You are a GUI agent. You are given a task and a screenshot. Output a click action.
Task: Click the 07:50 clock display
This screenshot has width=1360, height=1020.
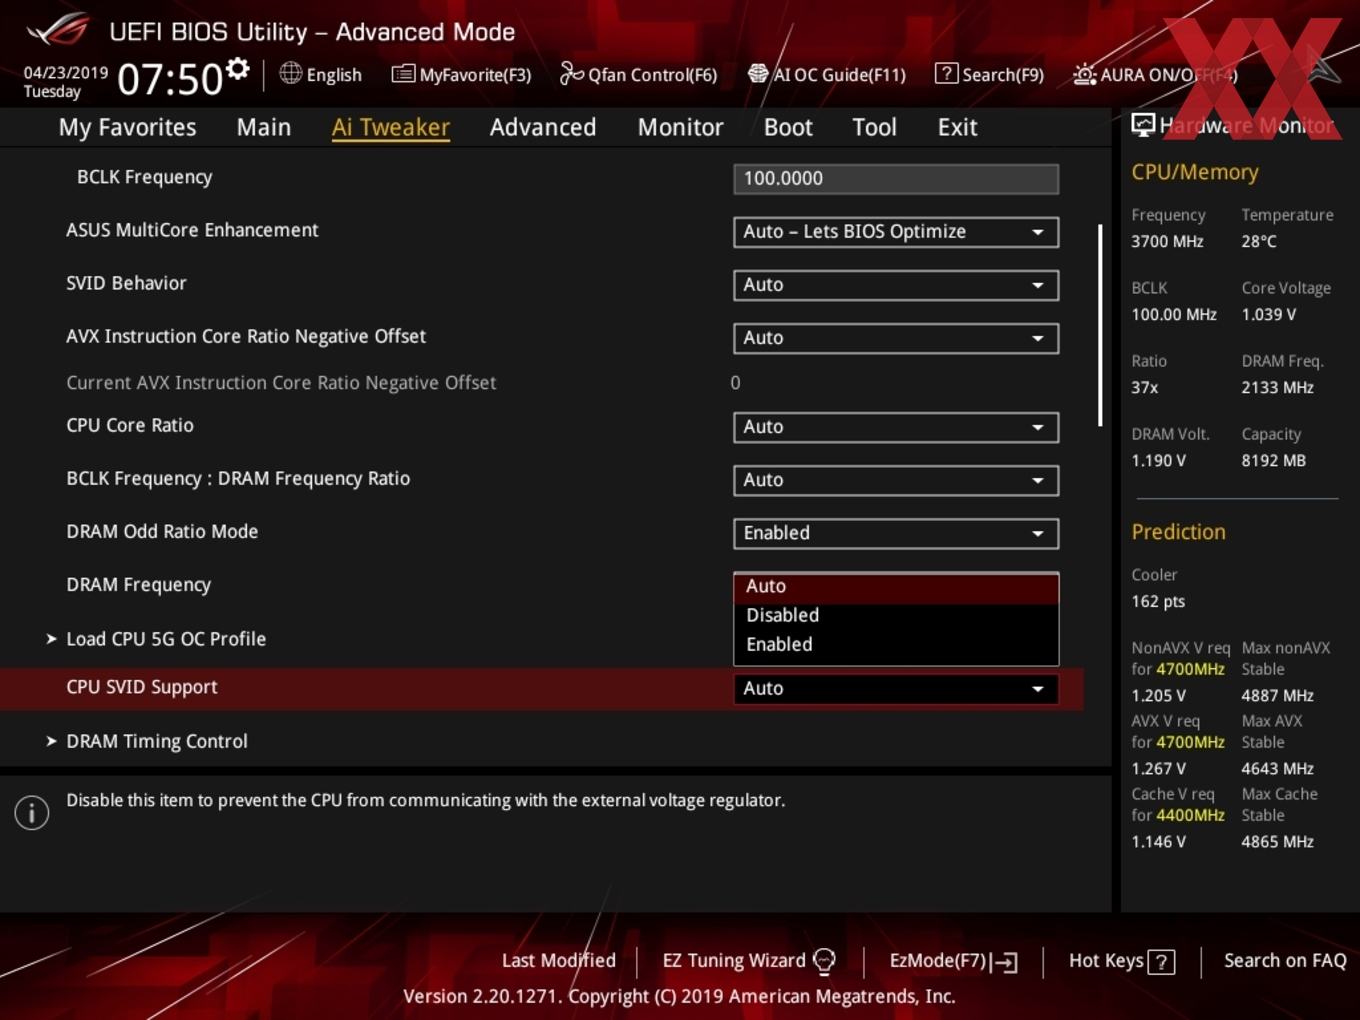pyautogui.click(x=170, y=79)
